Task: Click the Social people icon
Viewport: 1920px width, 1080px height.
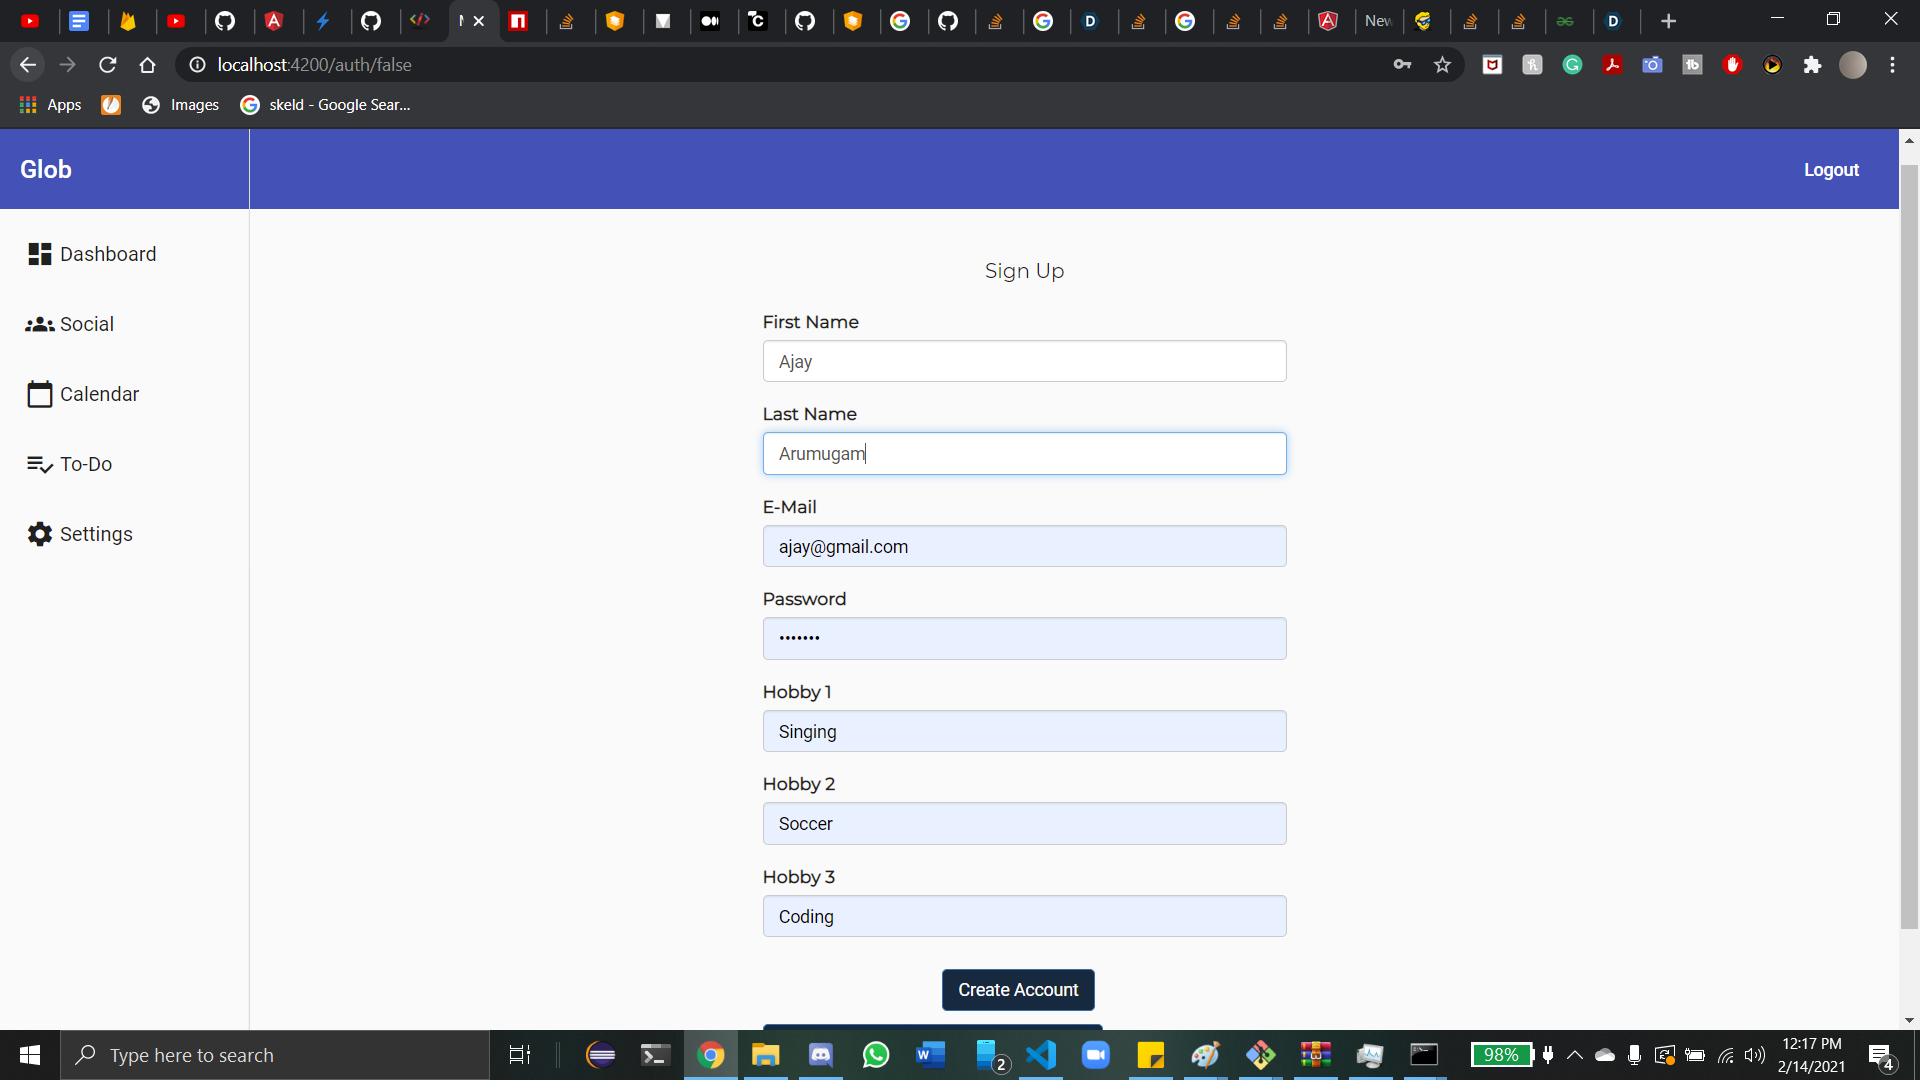Action: 39,324
